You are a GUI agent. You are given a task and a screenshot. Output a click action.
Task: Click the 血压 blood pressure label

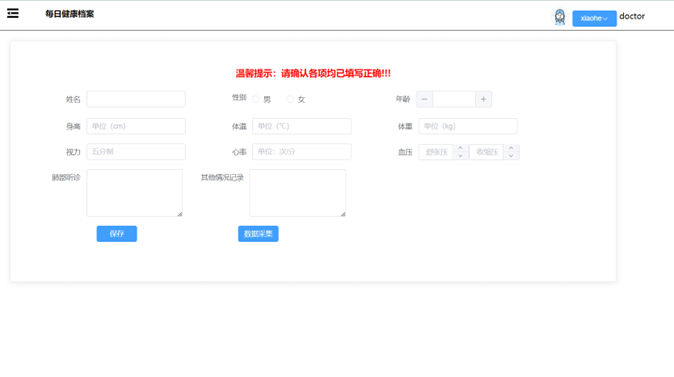[x=405, y=152]
